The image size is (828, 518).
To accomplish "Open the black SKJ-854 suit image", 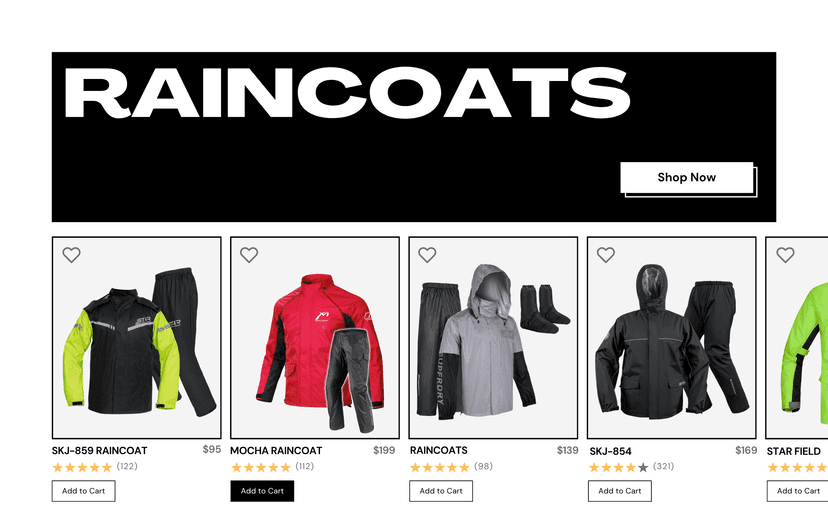I will pos(672,338).
